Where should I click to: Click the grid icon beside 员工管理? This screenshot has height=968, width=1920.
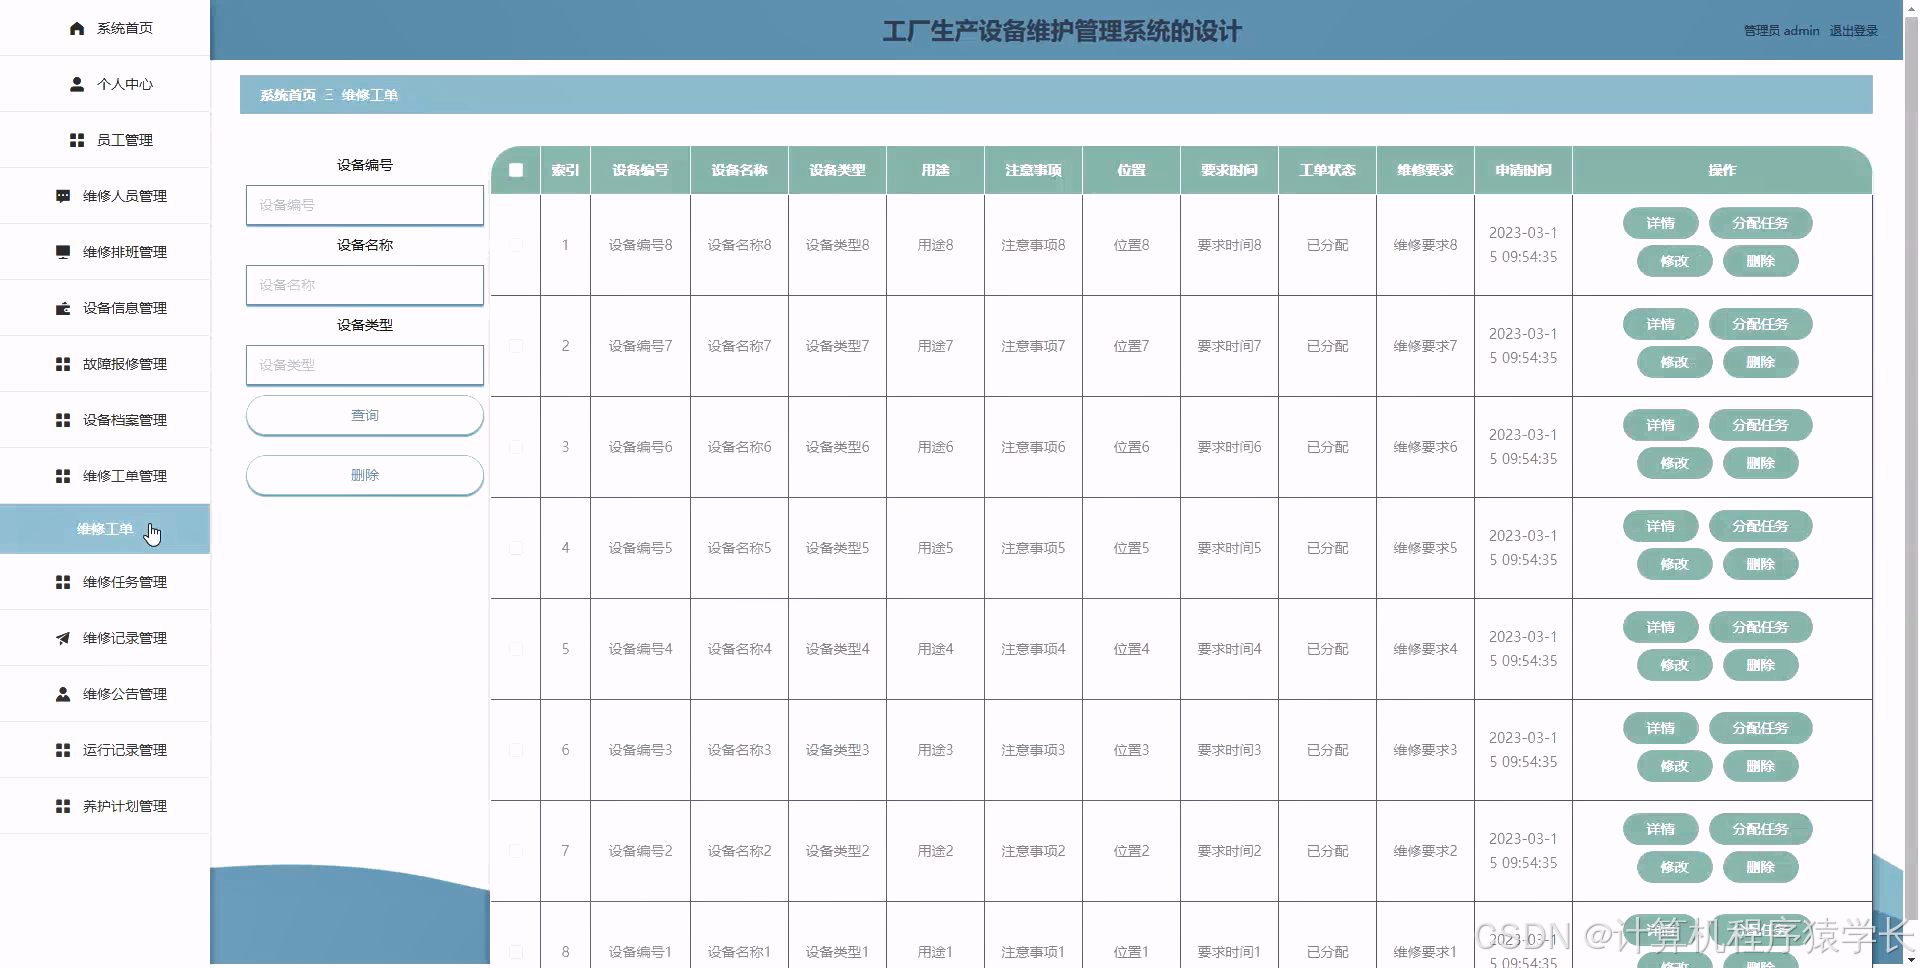point(77,140)
